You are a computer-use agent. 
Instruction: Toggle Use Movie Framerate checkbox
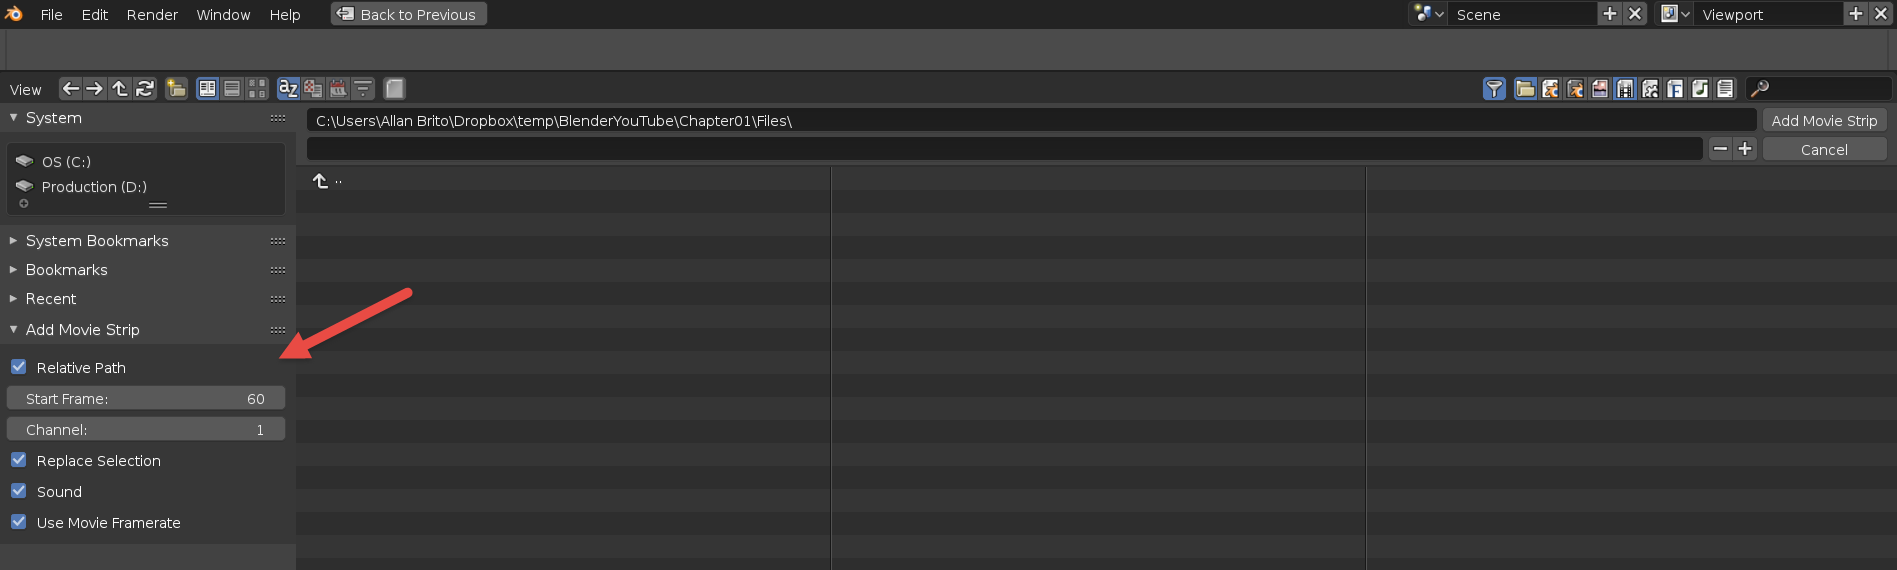pyautogui.click(x=19, y=522)
